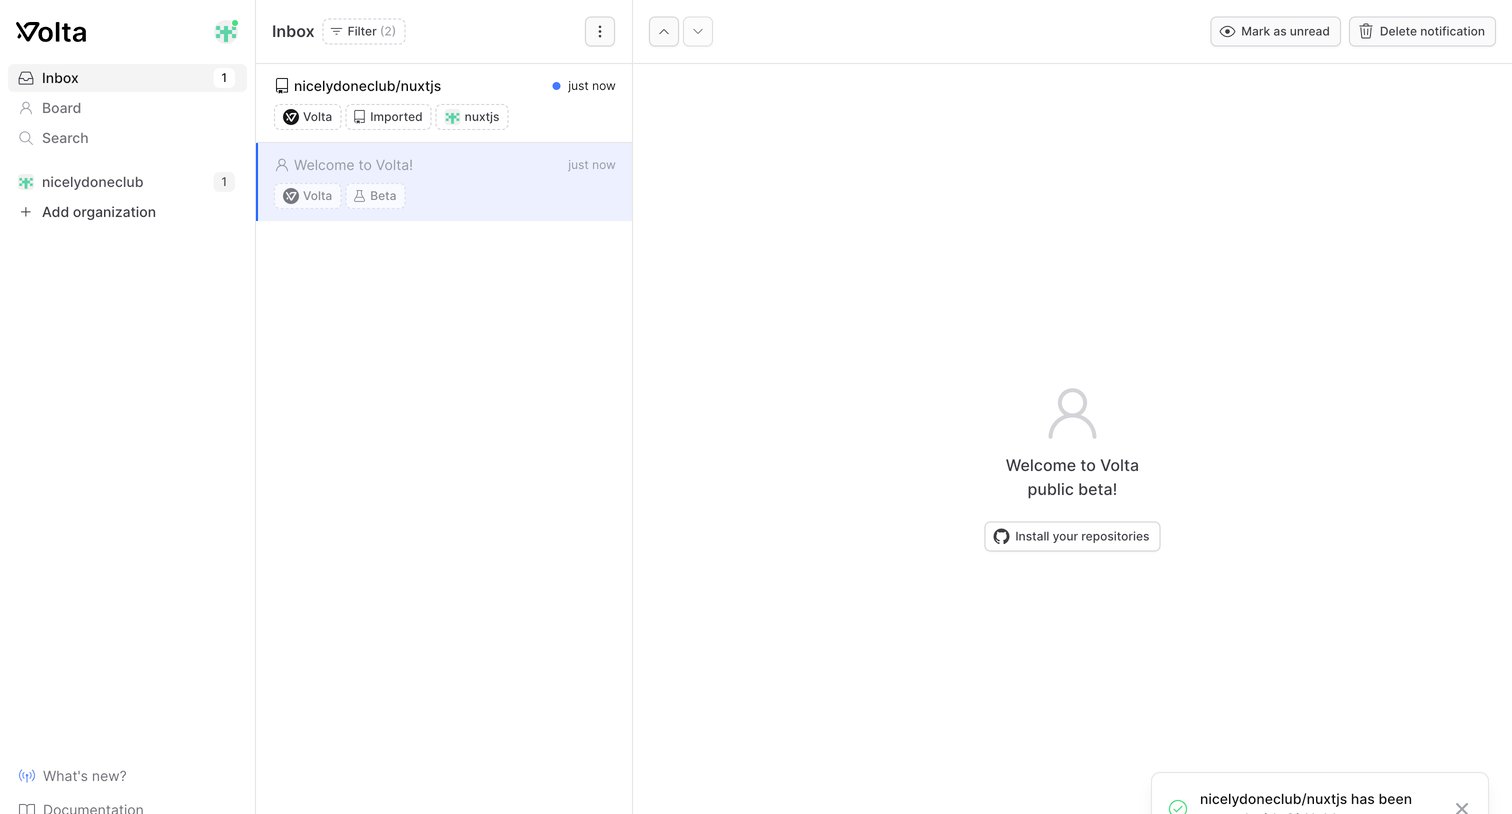Click the toast message about nicelydoneclub/nuxtjs
This screenshot has height=814, width=1512.
1306,799
